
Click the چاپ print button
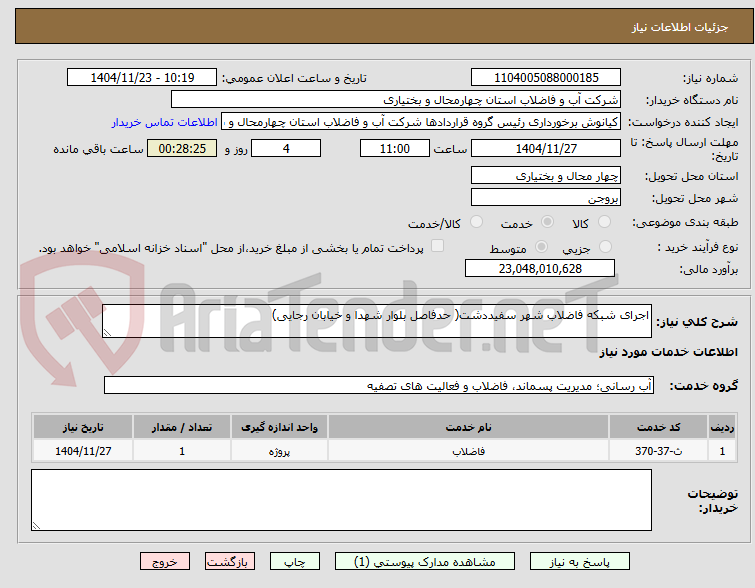pyautogui.click(x=295, y=562)
